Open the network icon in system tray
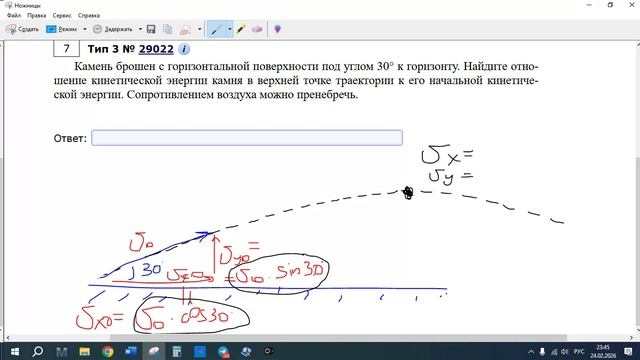 [554, 351]
